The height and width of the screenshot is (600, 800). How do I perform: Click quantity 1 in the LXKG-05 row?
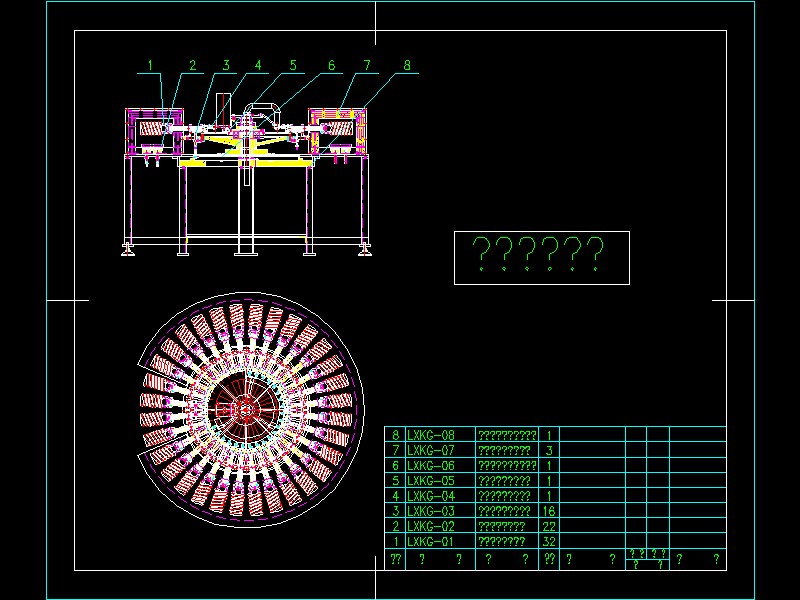point(549,481)
